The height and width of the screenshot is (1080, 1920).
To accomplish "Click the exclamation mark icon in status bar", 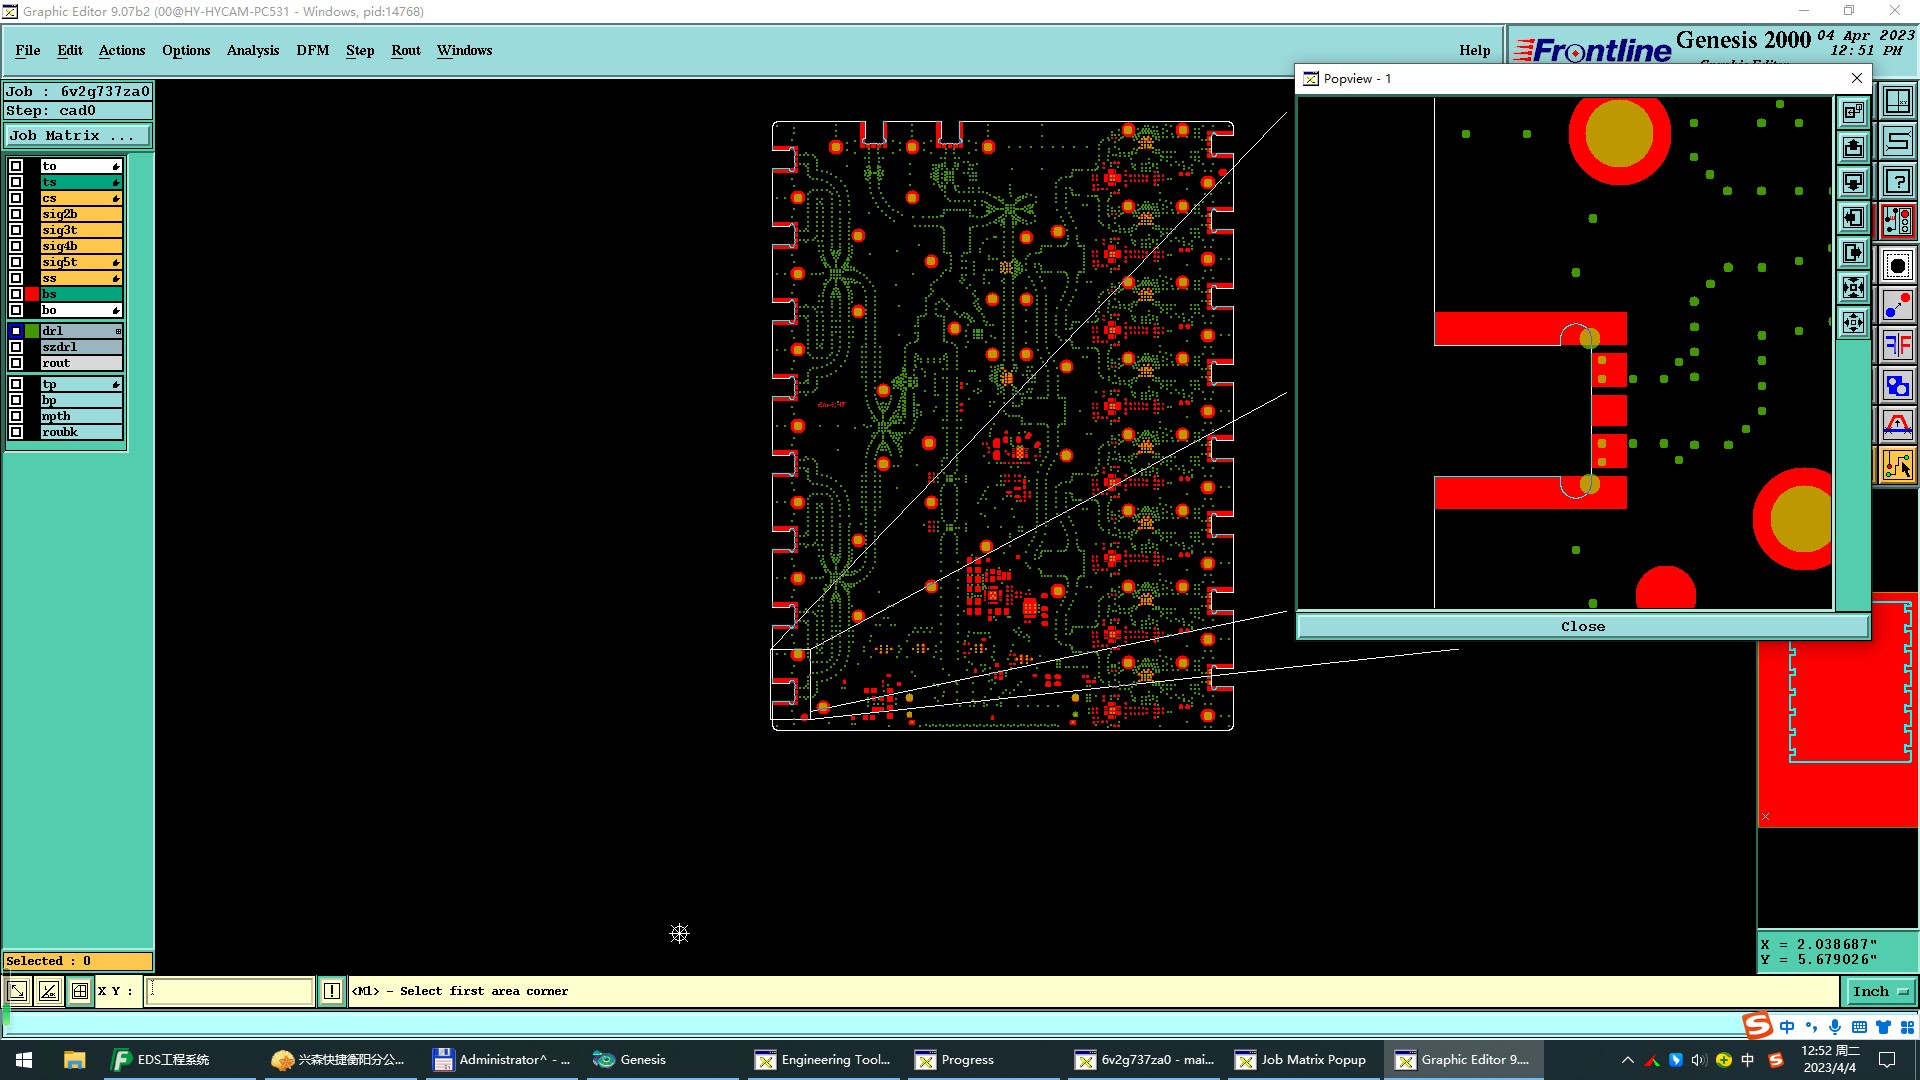I will click(x=332, y=991).
